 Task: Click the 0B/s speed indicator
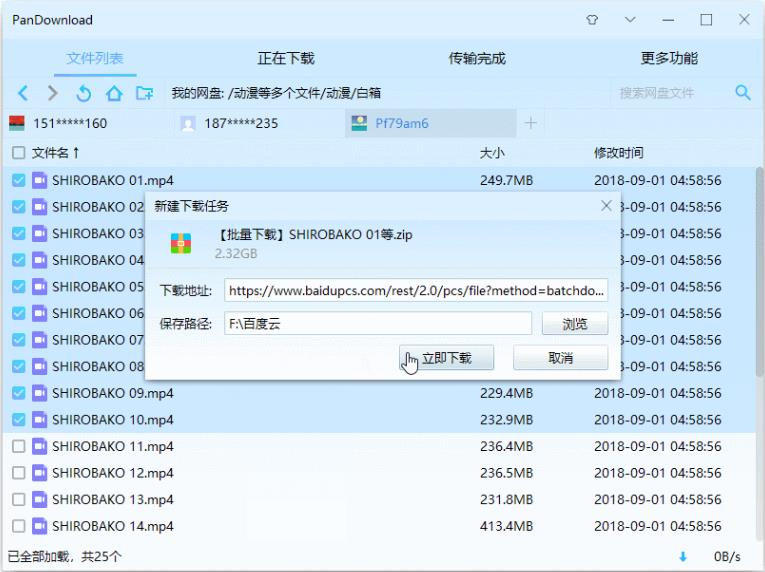point(727,556)
